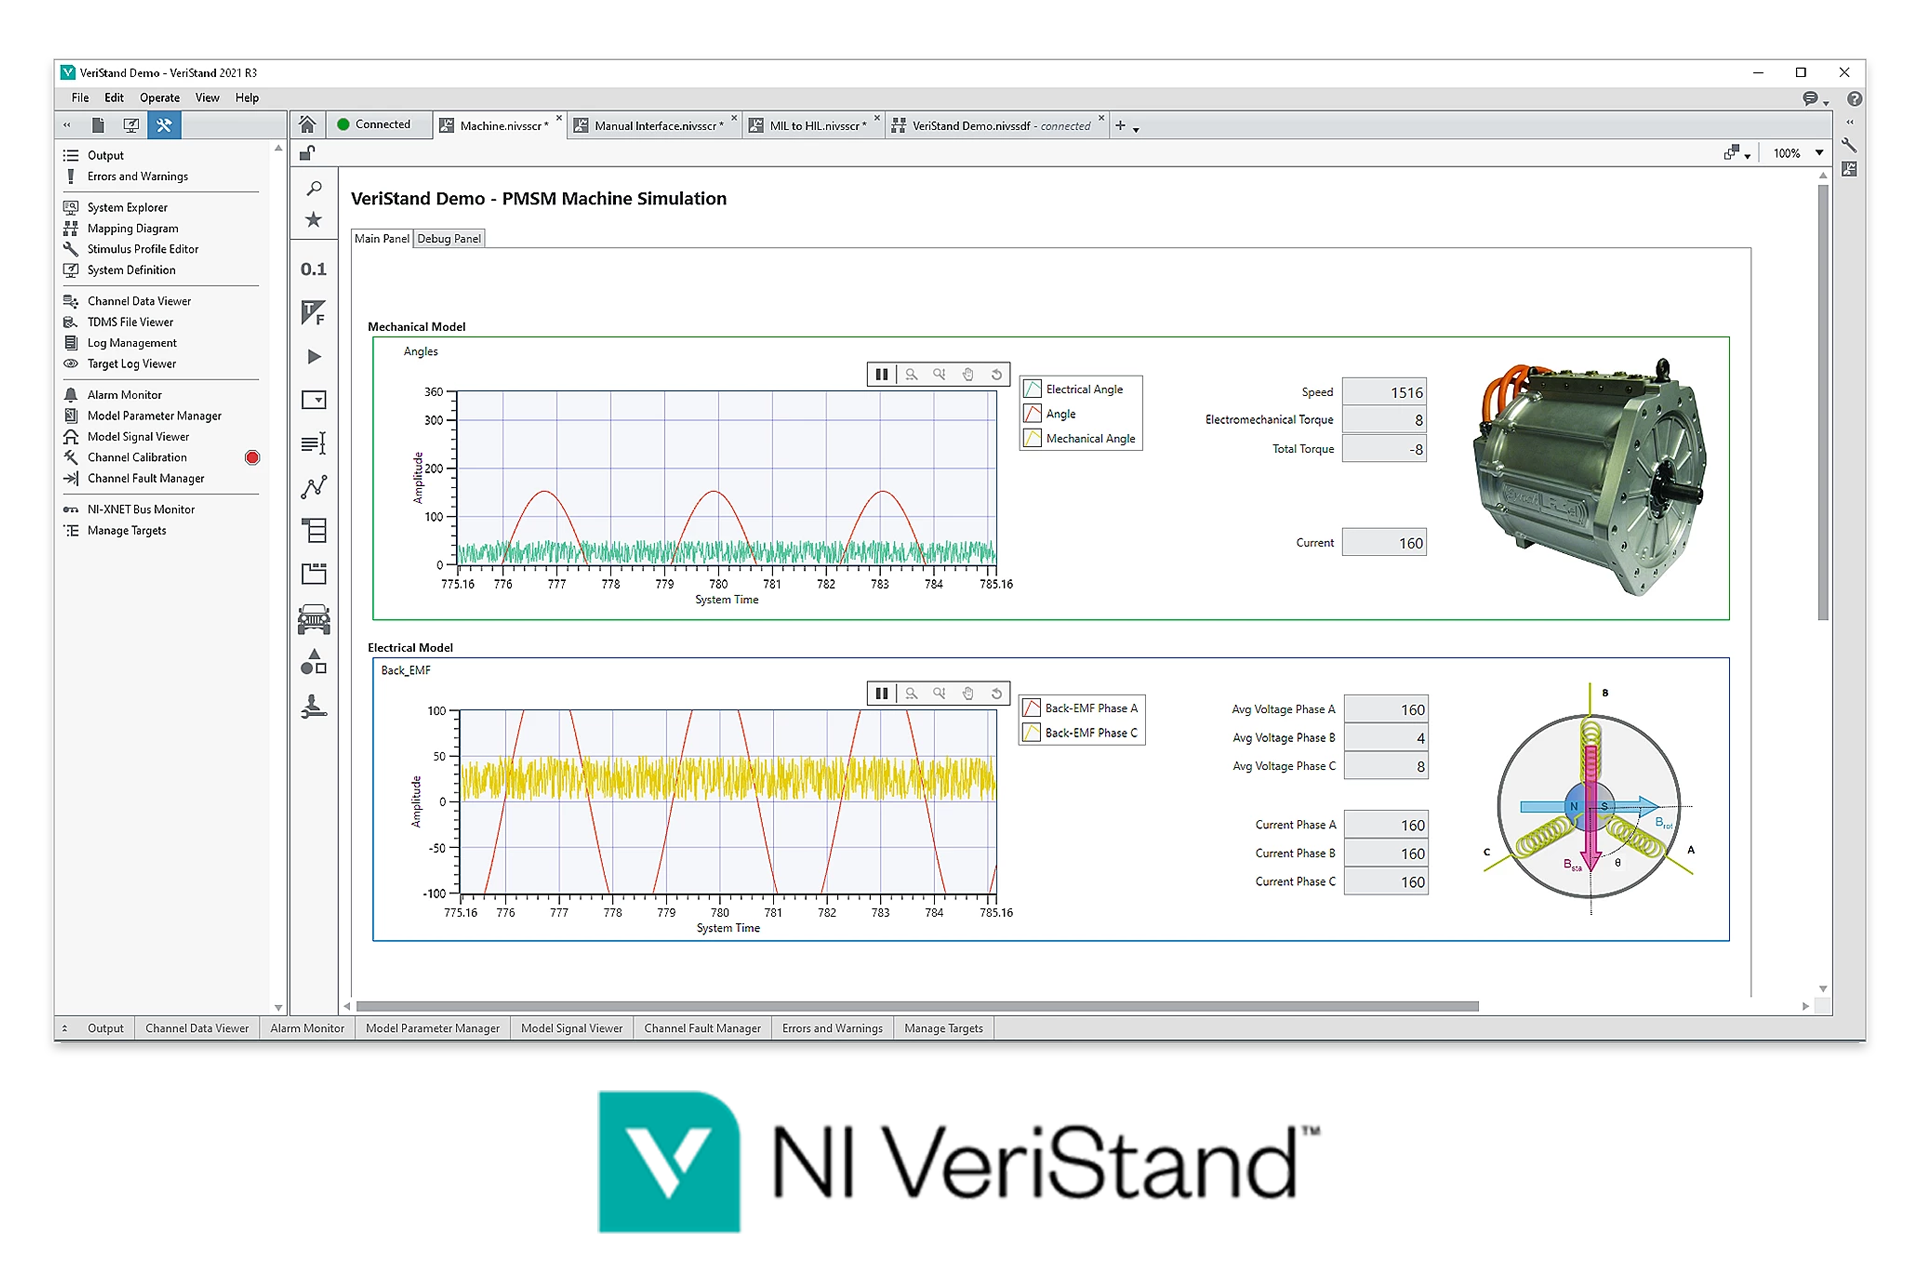Click the system definition icon in sidebar header

click(131, 125)
